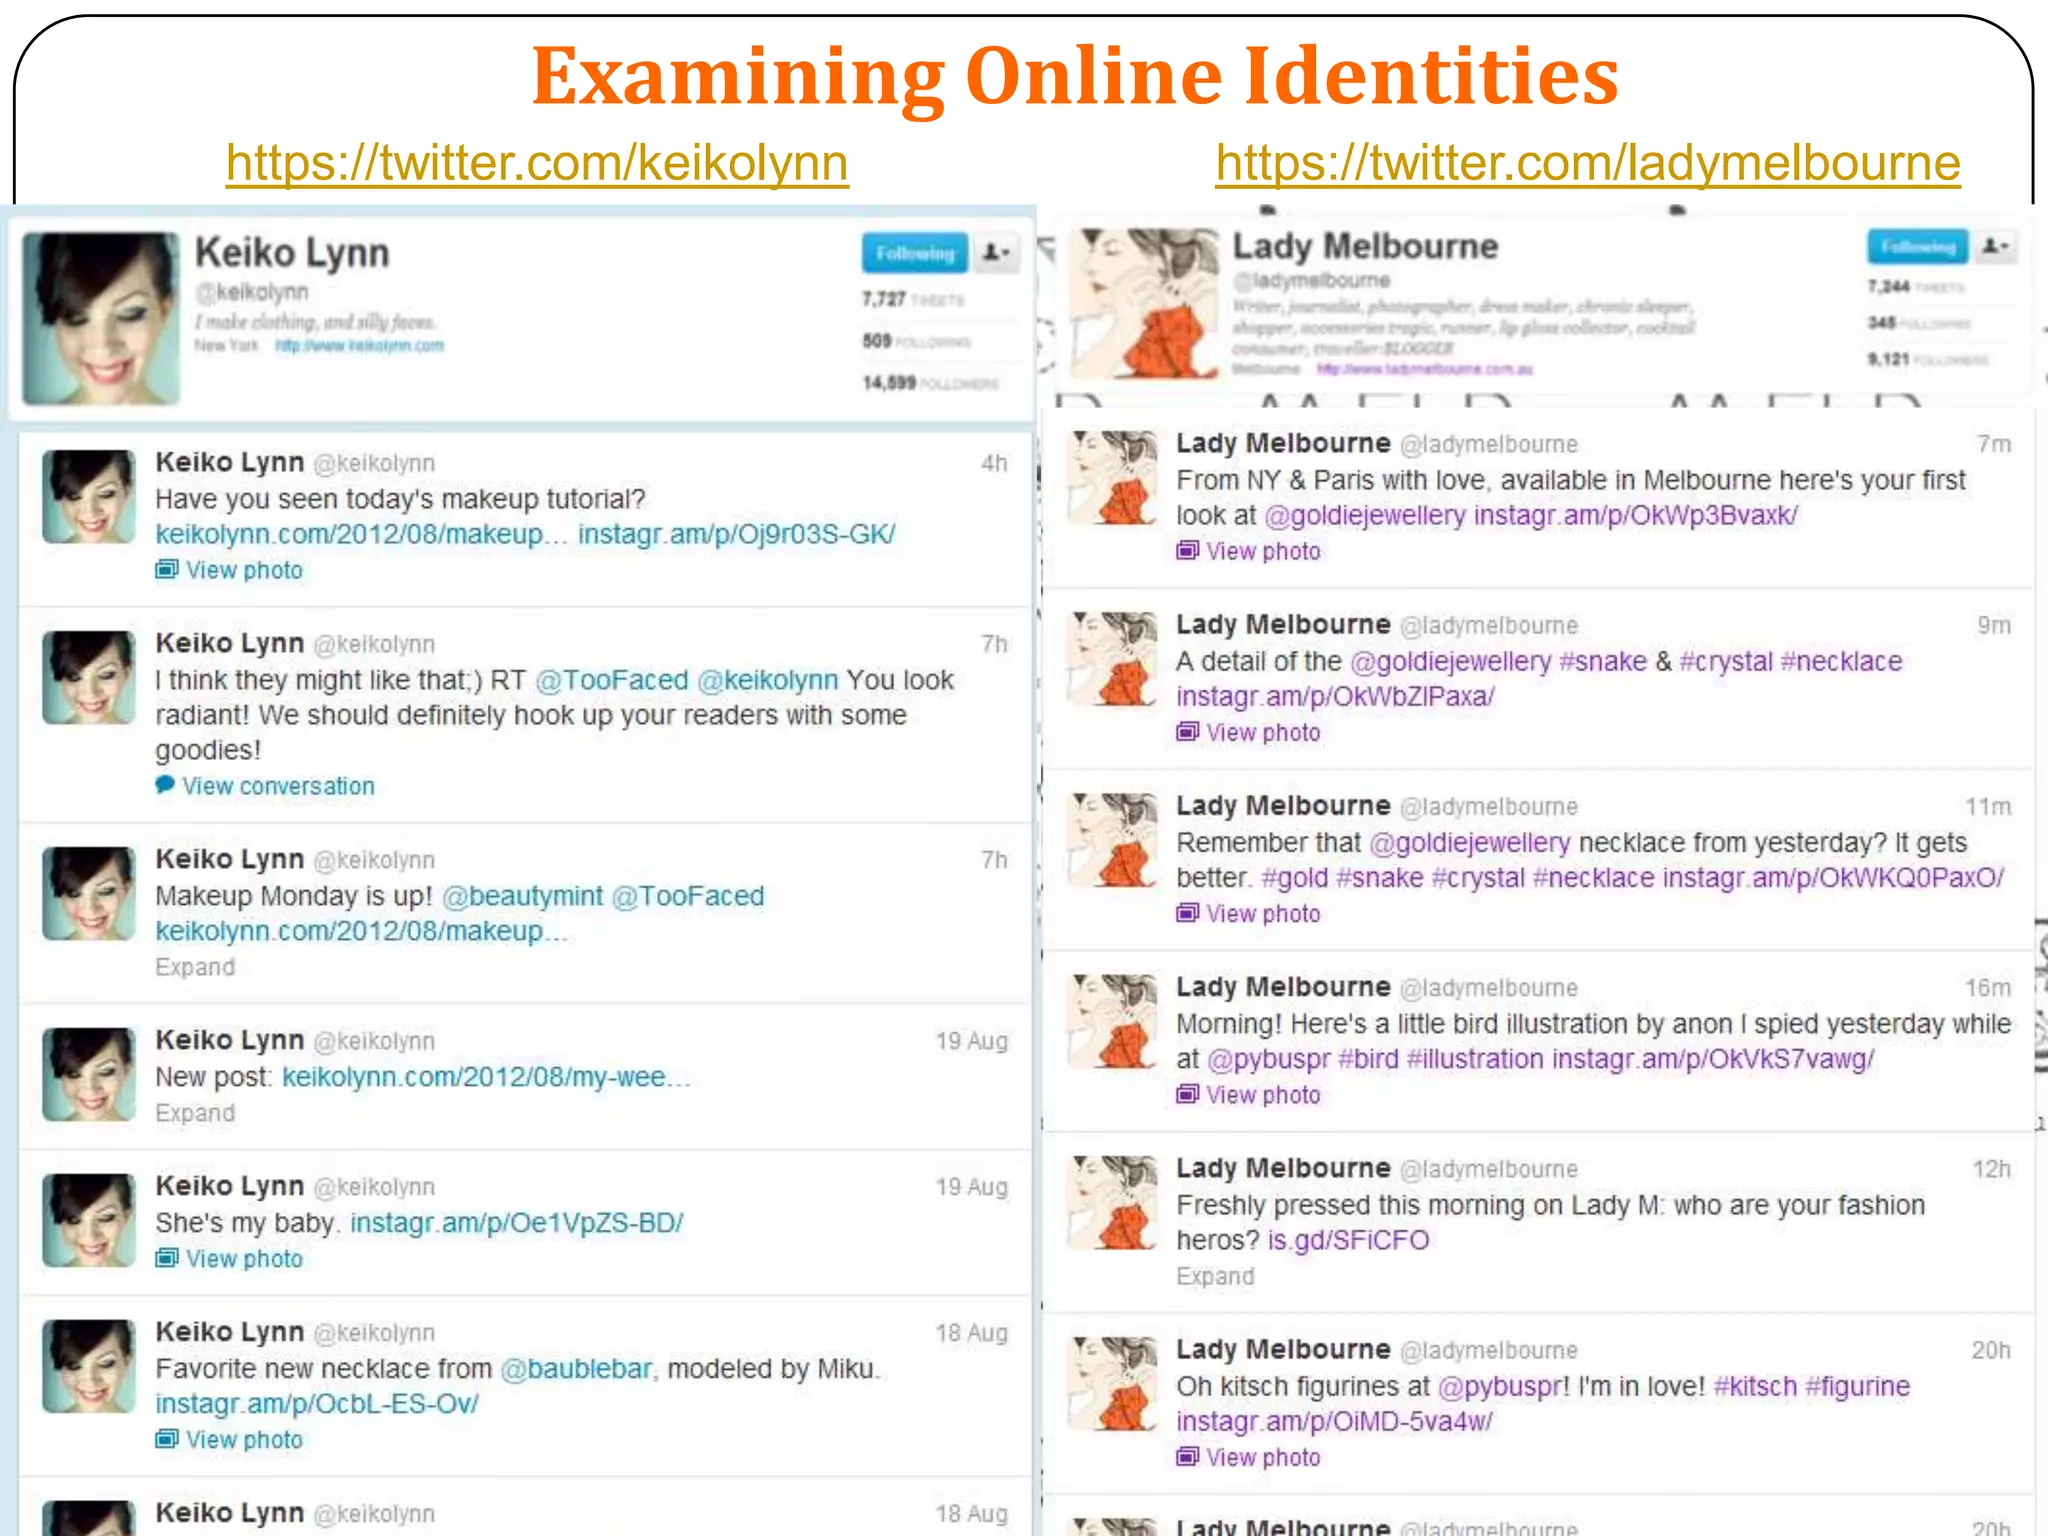Open the twitter.com/keikolynn link
Image resolution: width=2048 pixels, height=1536 pixels.
[537, 163]
